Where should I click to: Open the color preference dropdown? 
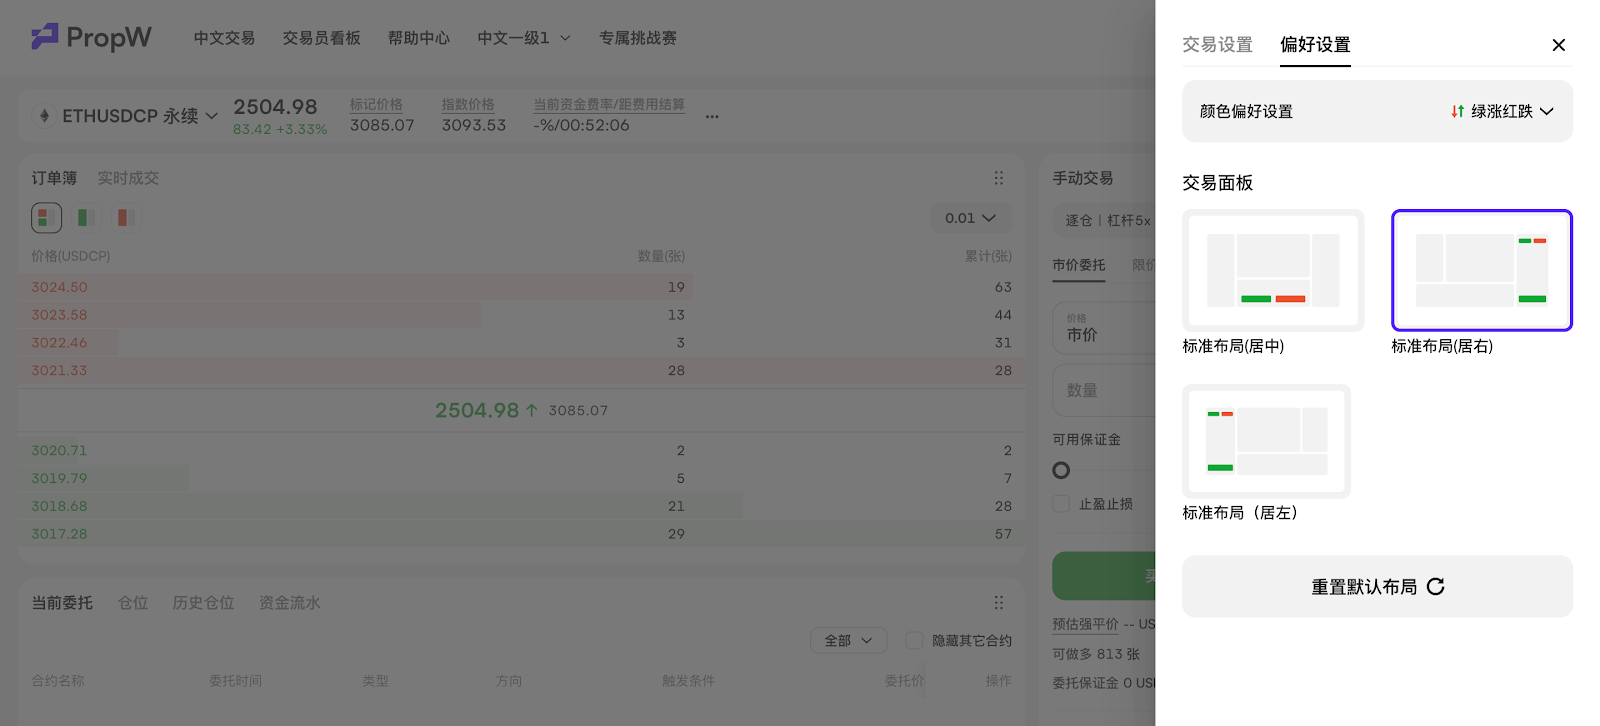coord(1503,111)
